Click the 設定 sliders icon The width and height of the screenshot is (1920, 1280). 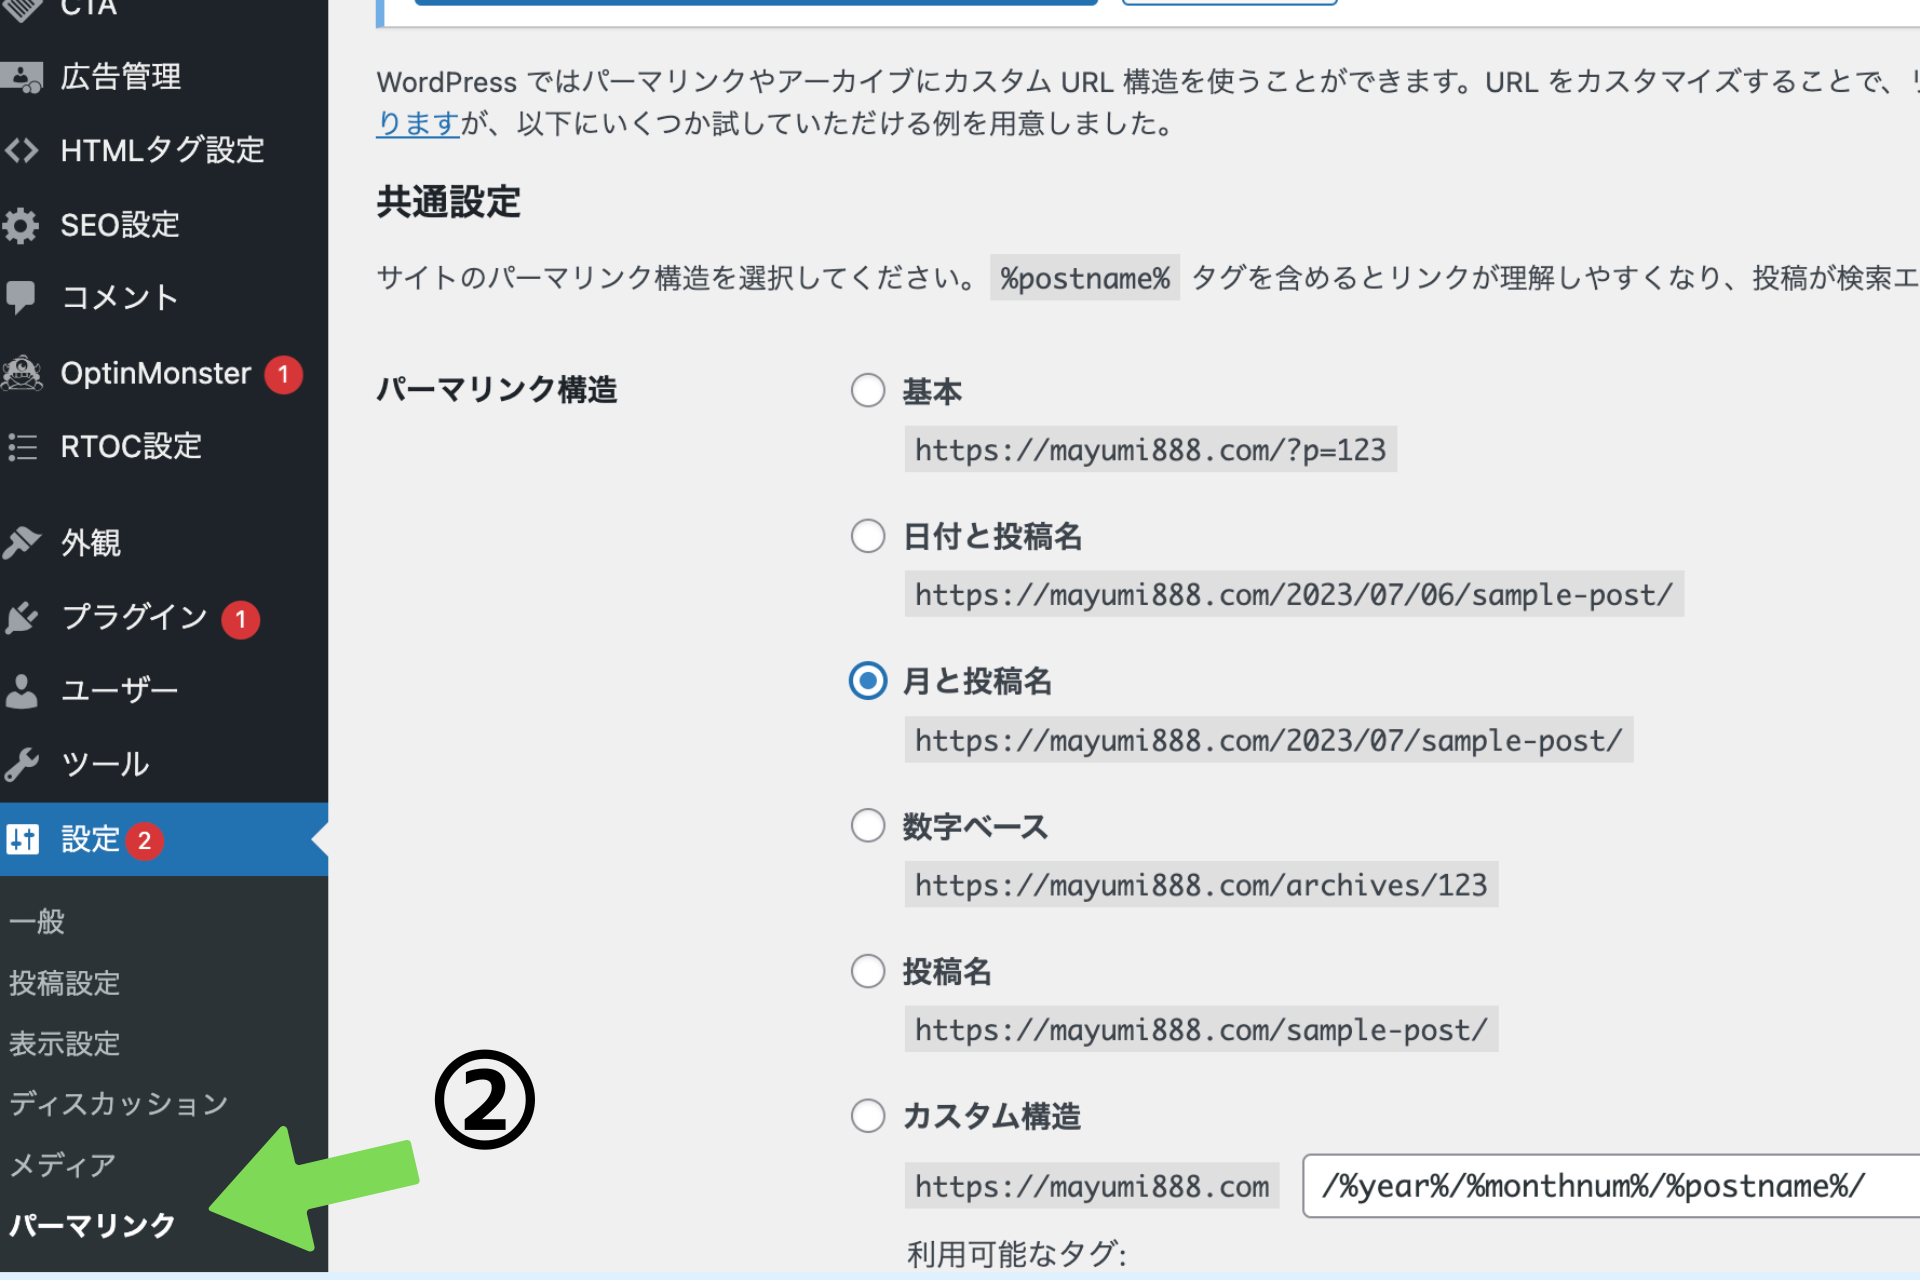pos(22,839)
